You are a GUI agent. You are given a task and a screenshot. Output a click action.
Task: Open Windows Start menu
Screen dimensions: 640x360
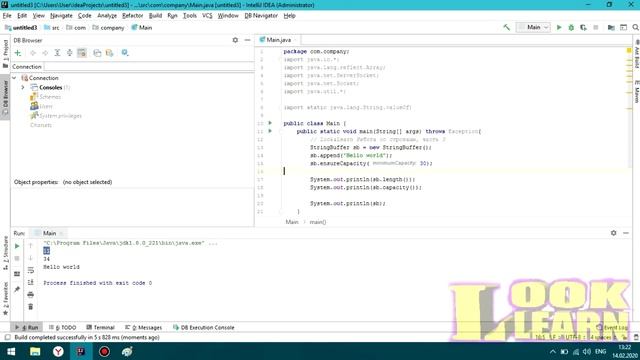(11, 351)
